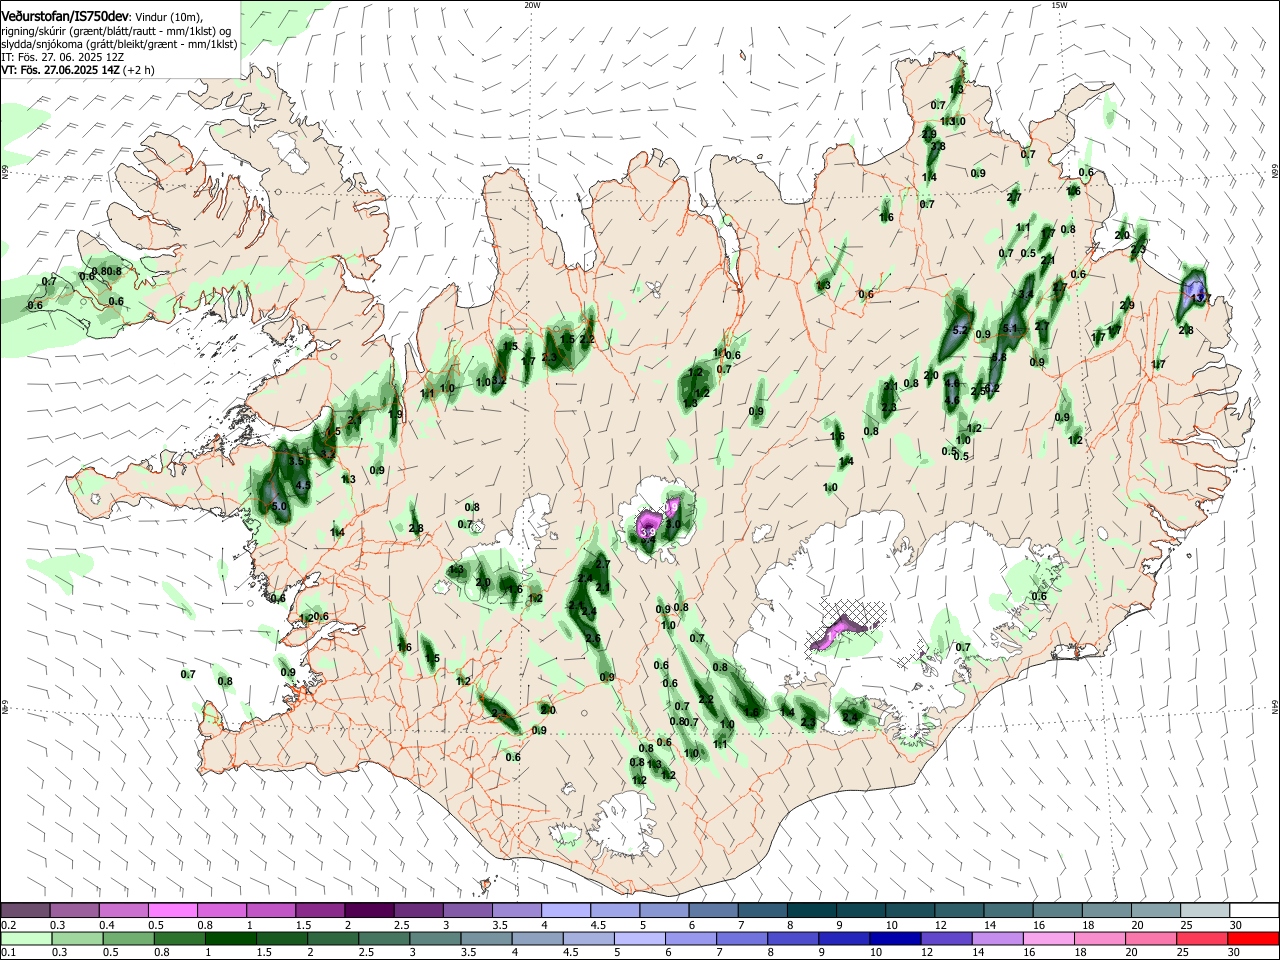
Task: Click the 15W longitude label
Action: click(1059, 5)
